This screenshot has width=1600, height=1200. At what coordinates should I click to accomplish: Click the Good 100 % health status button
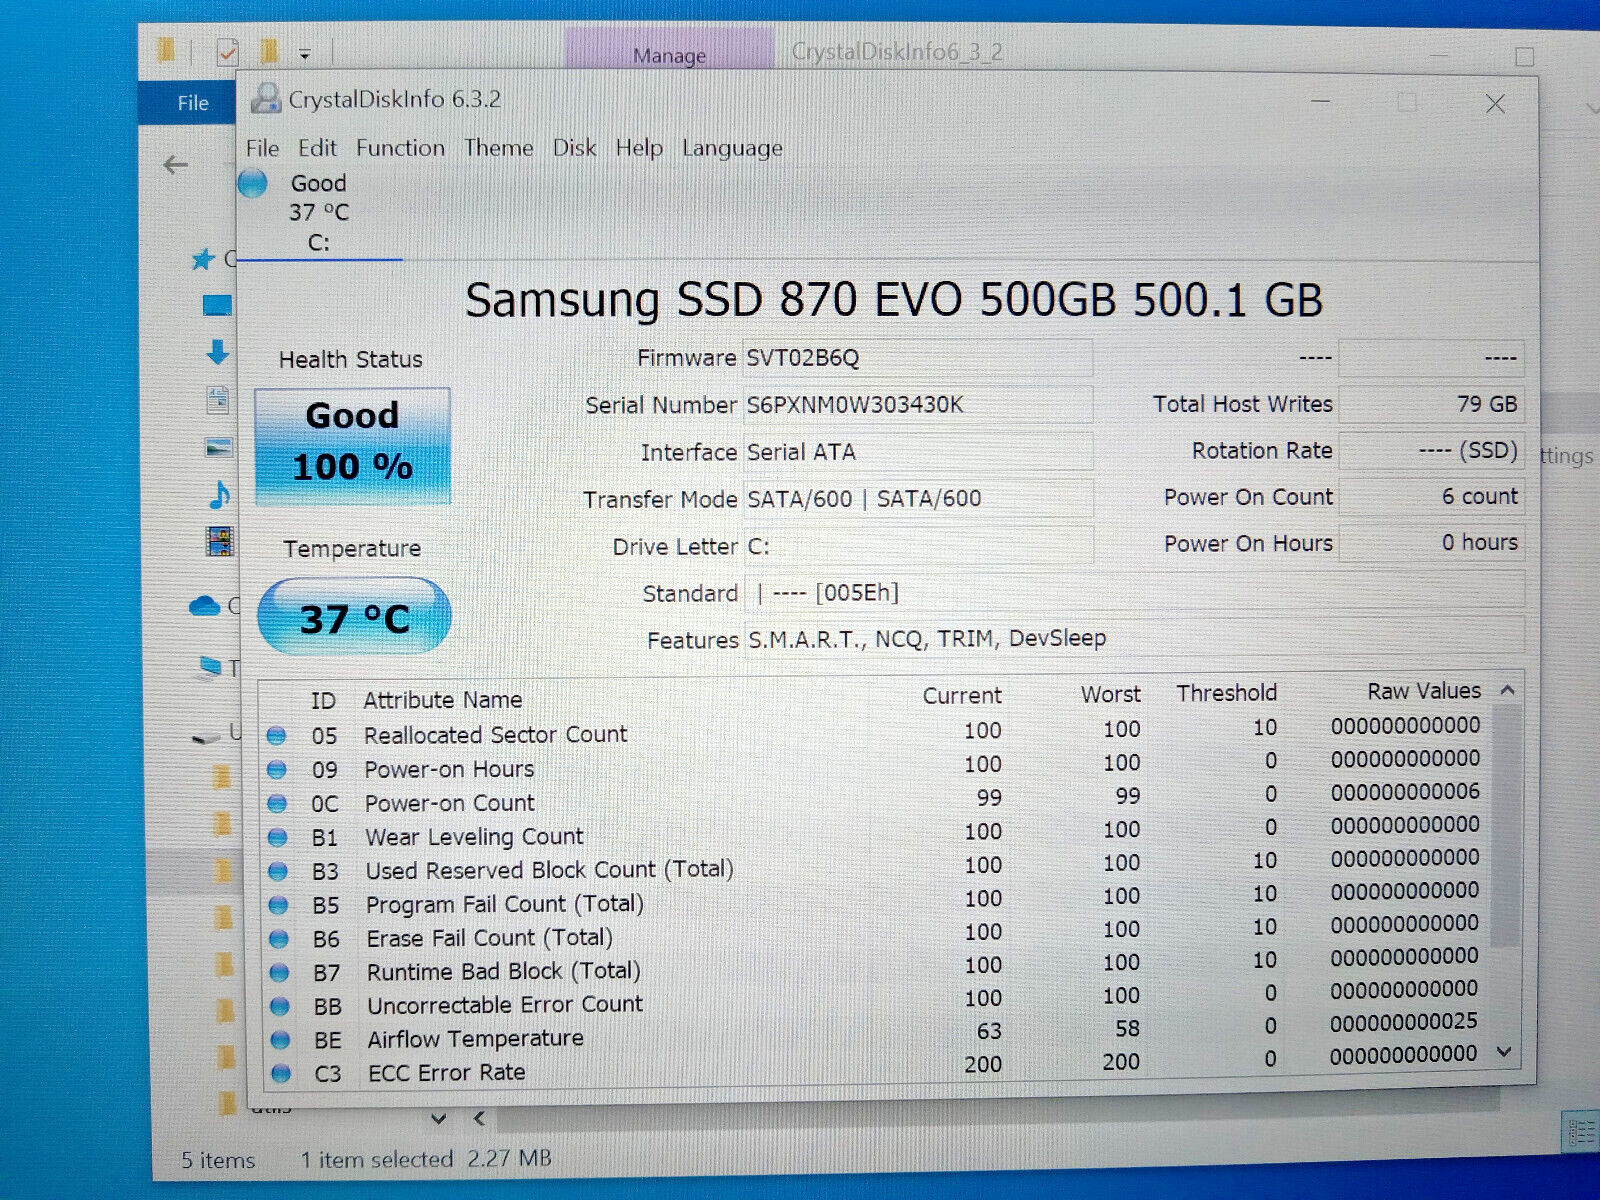coord(352,445)
